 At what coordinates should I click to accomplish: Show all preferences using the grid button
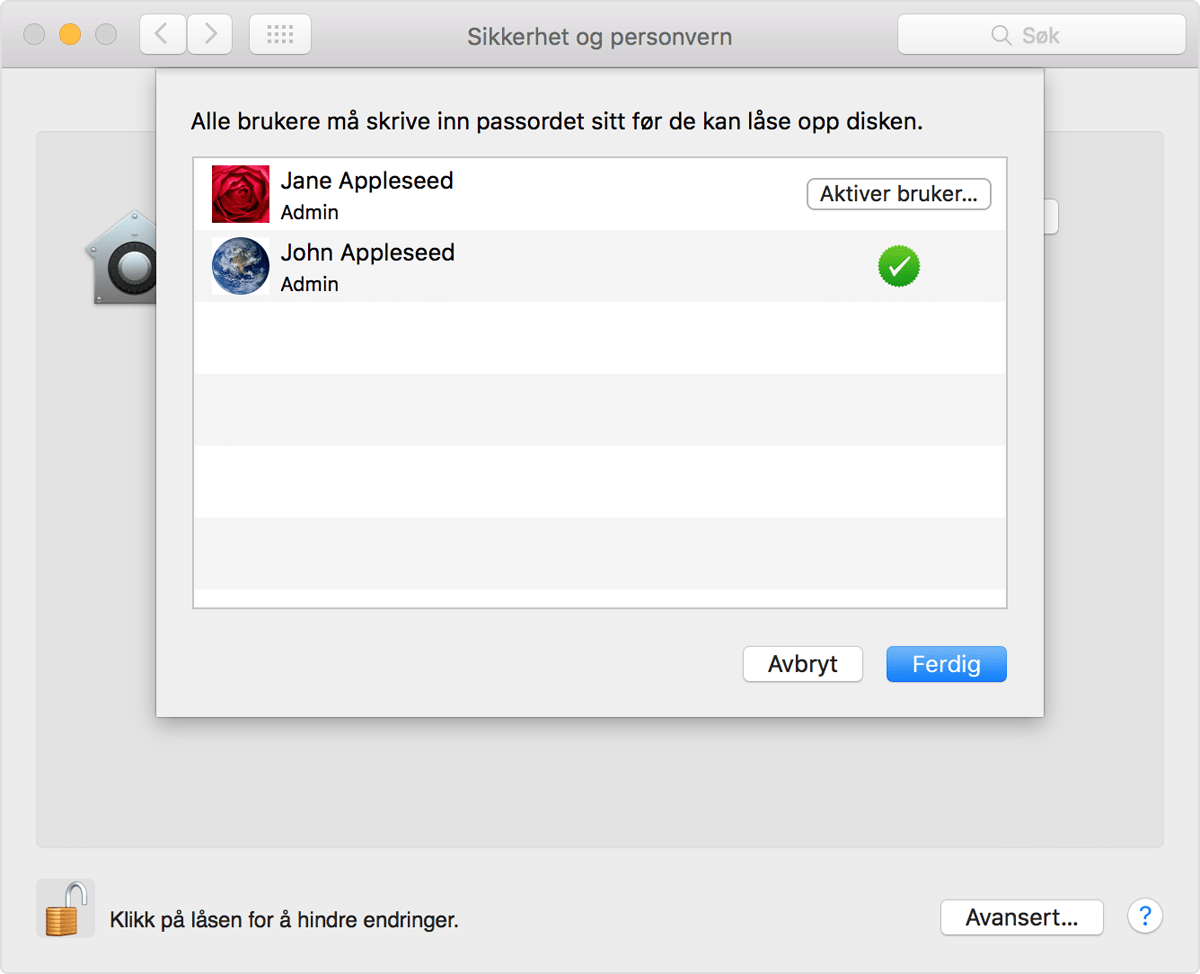tap(280, 35)
